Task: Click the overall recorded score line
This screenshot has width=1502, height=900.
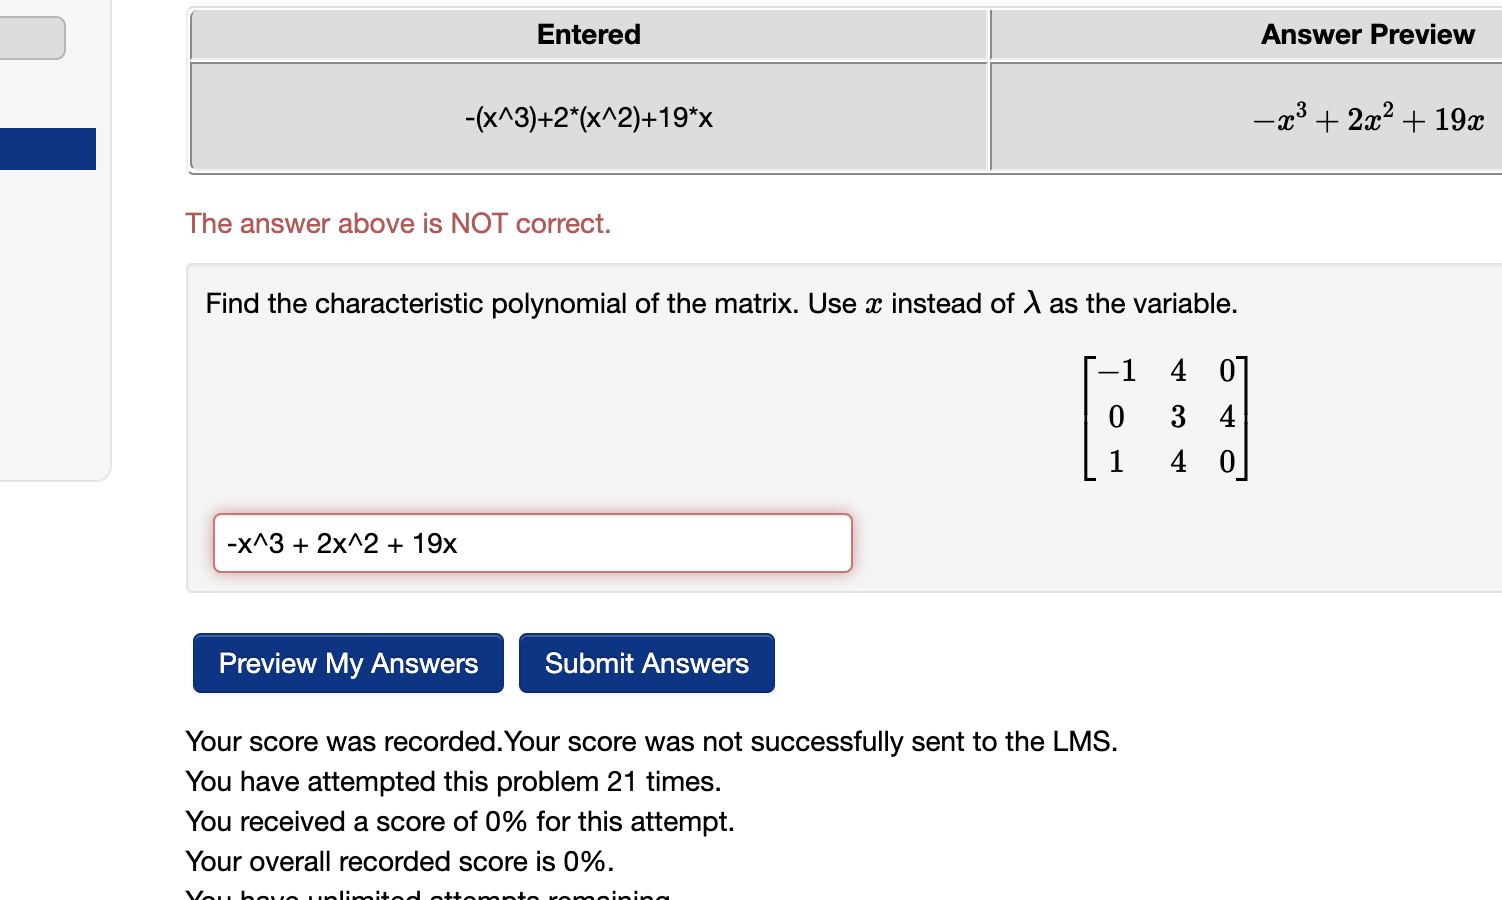Action: pos(398,861)
